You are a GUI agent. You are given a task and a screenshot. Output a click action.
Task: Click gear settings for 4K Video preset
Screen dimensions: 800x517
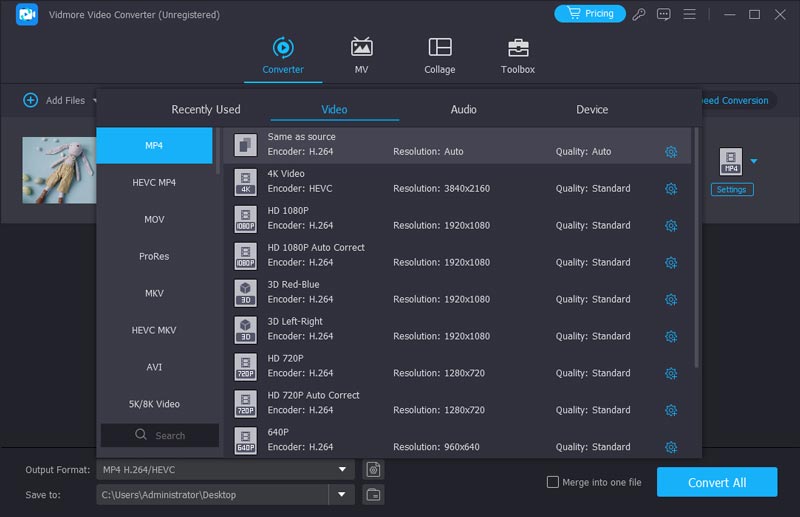(671, 189)
